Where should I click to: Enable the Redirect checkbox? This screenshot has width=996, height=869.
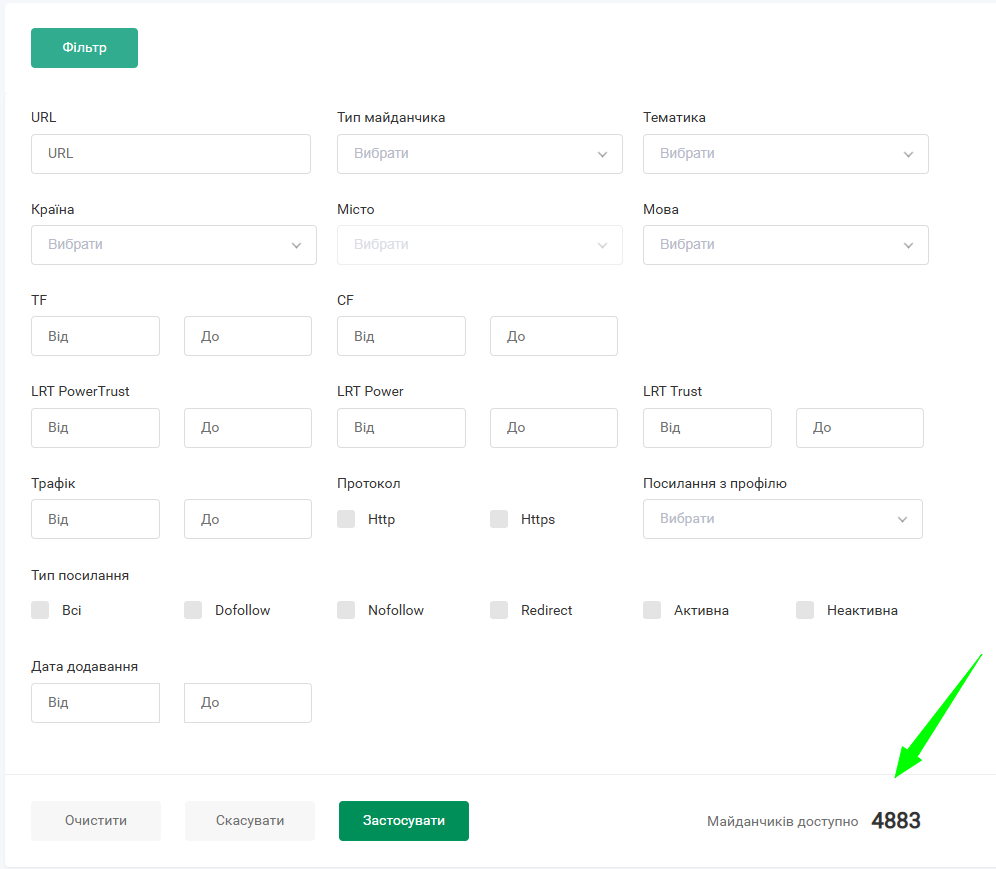click(499, 610)
